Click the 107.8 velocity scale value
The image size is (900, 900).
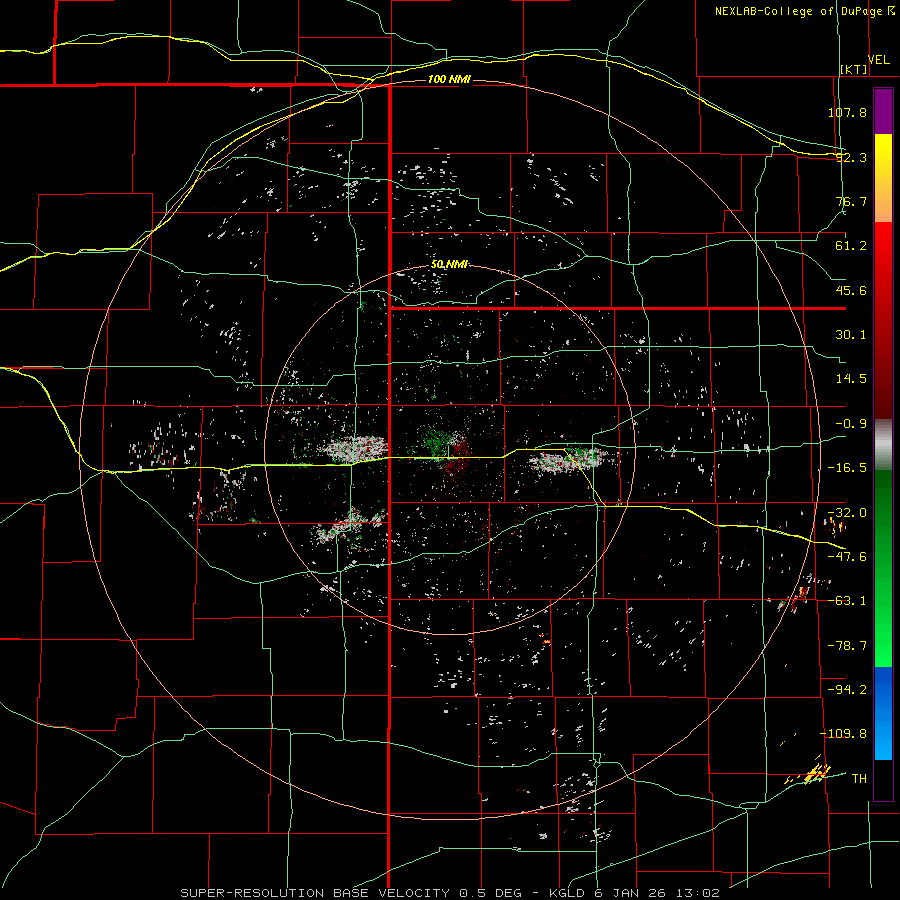847,112
